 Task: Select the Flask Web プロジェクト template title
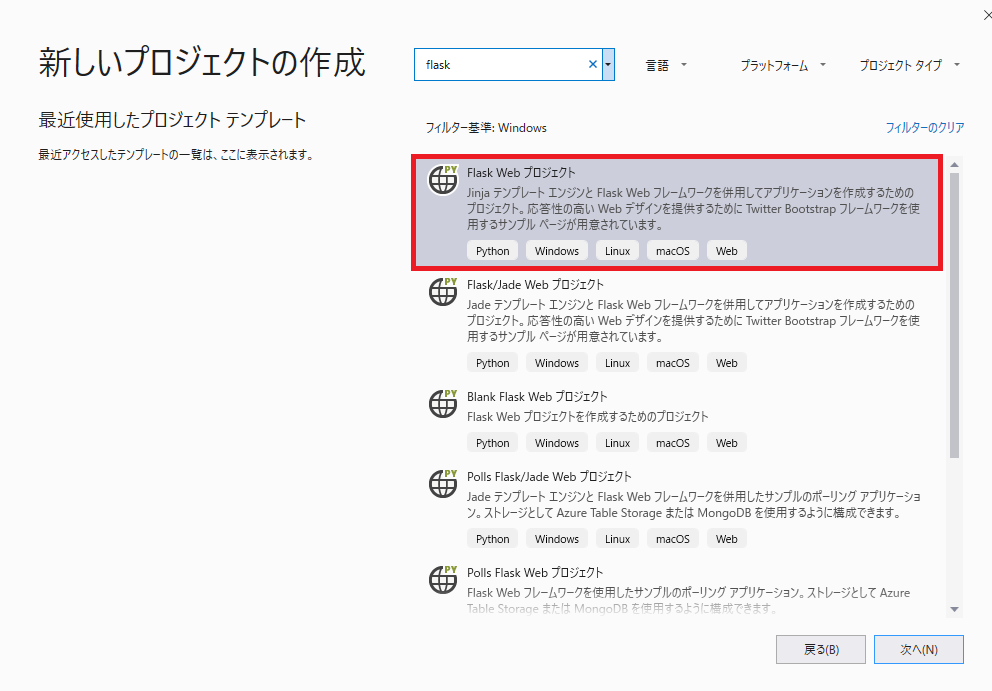(521, 173)
